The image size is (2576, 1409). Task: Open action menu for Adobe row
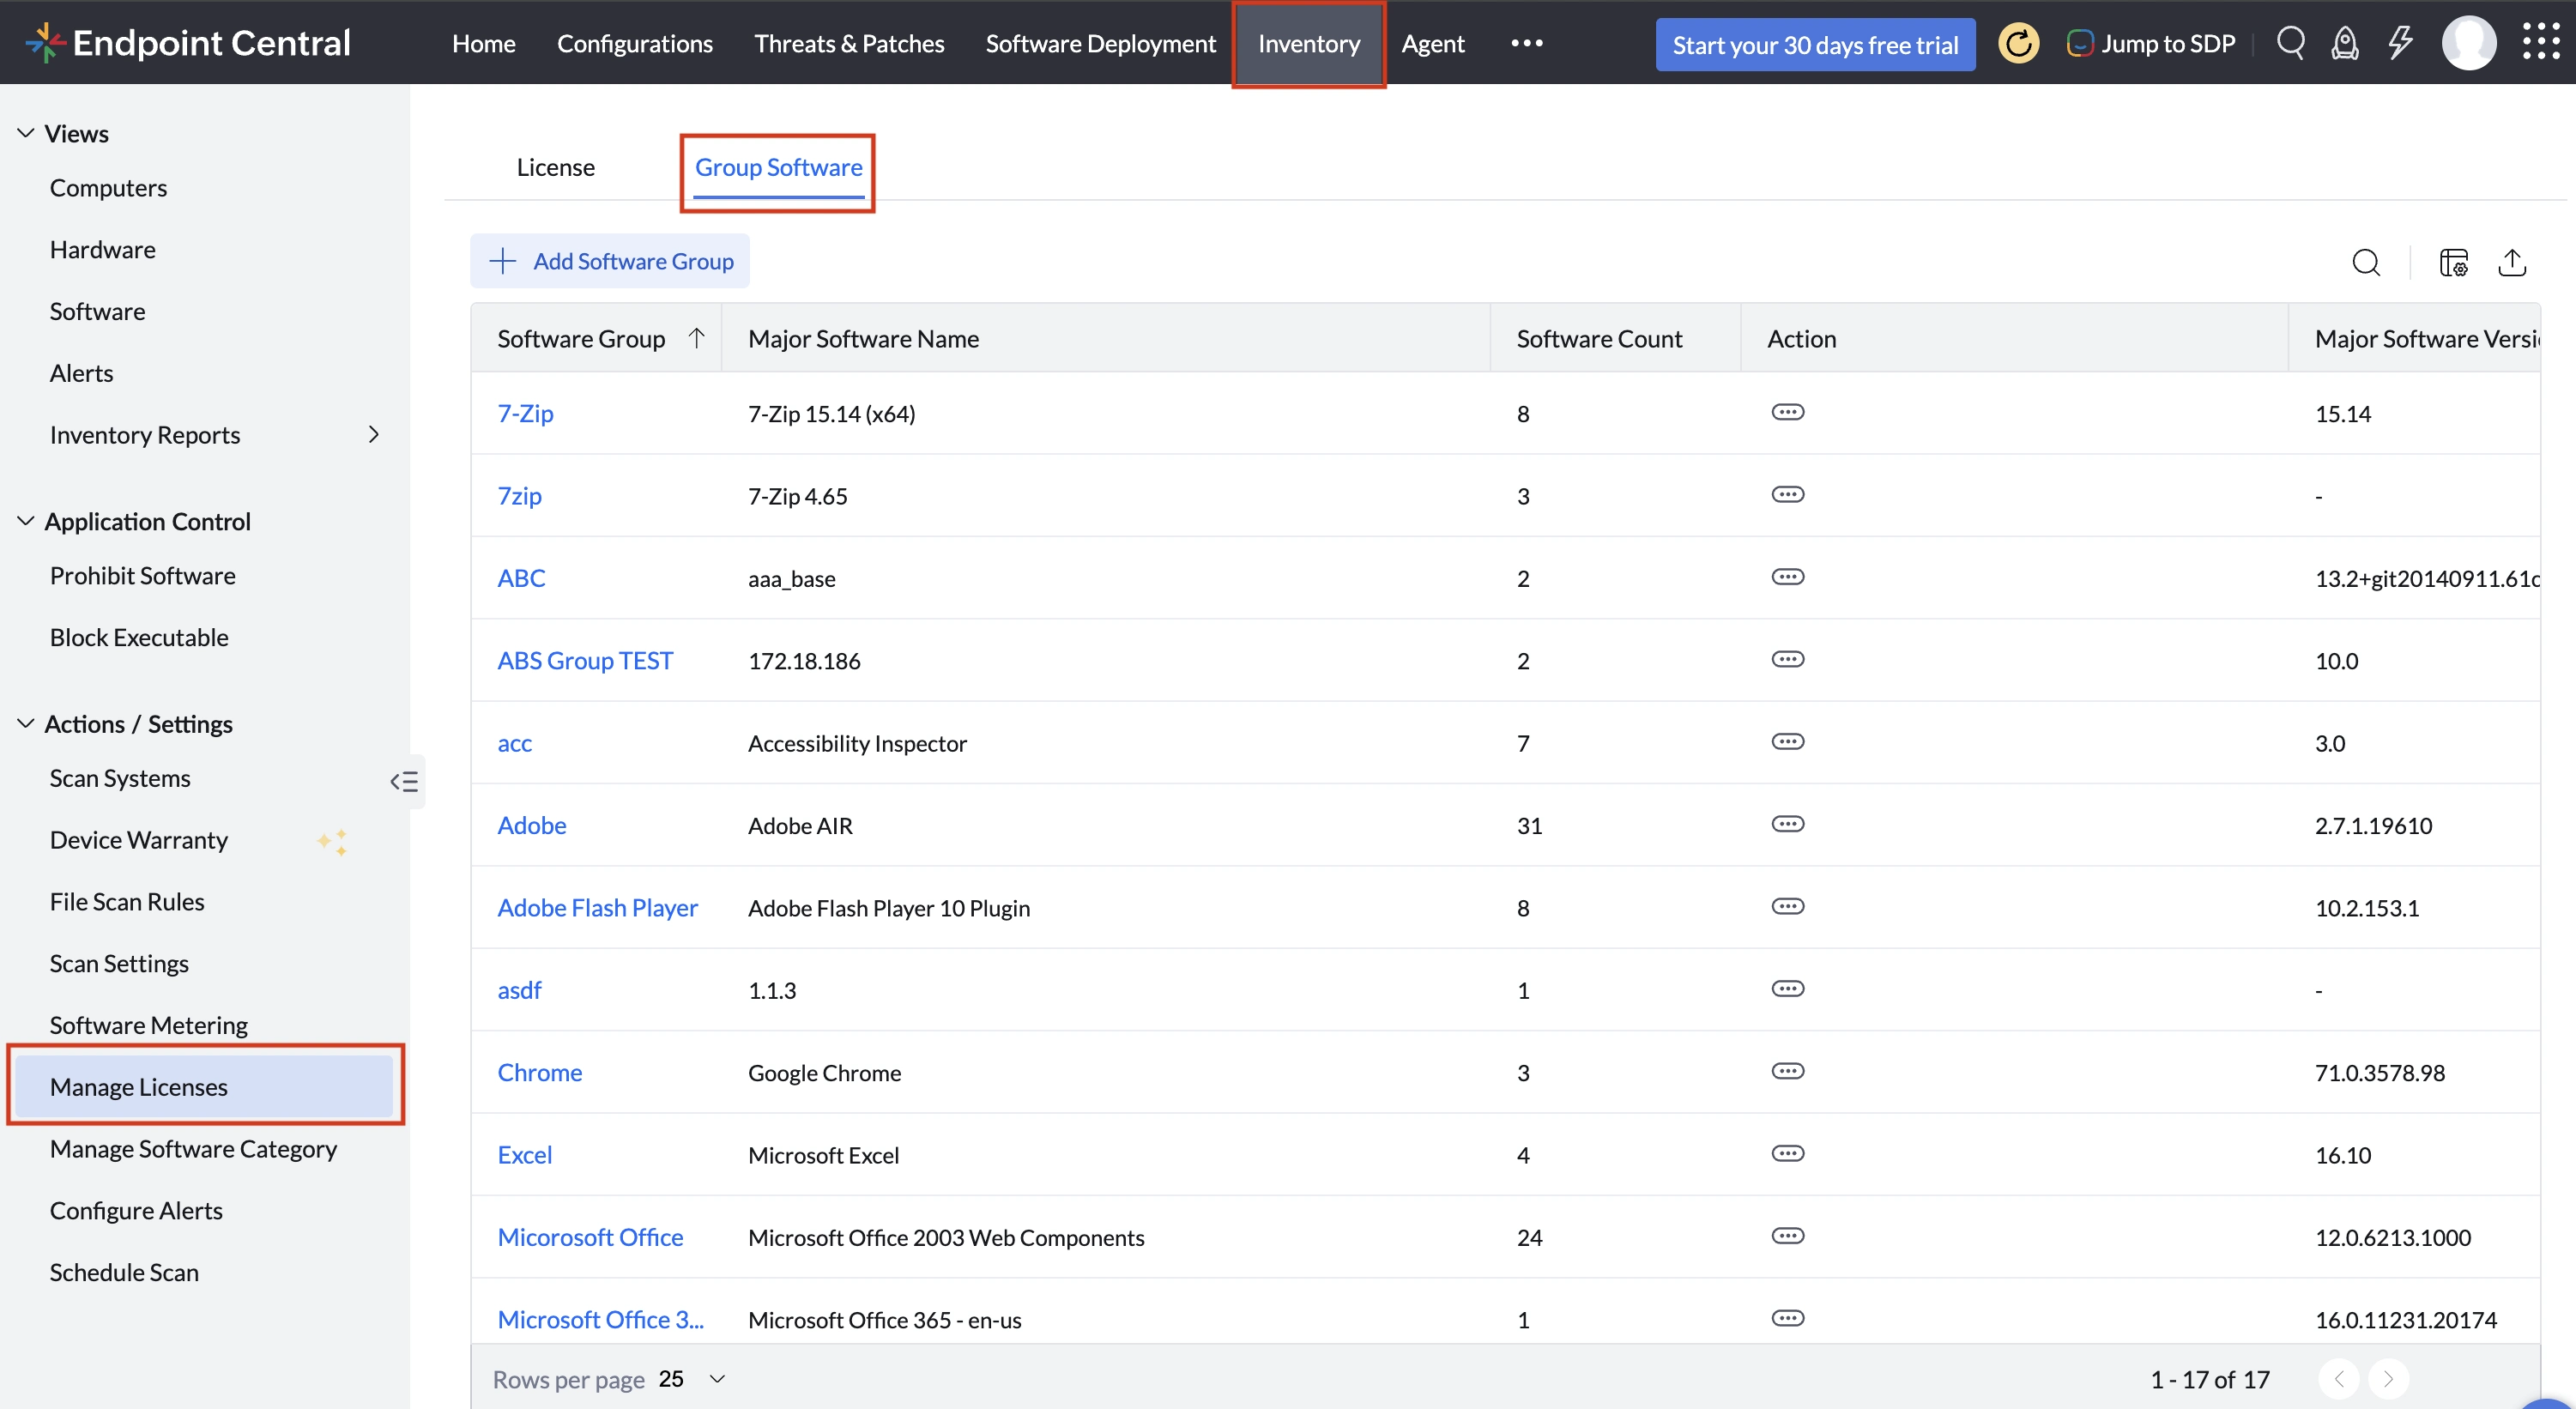pyautogui.click(x=1787, y=824)
